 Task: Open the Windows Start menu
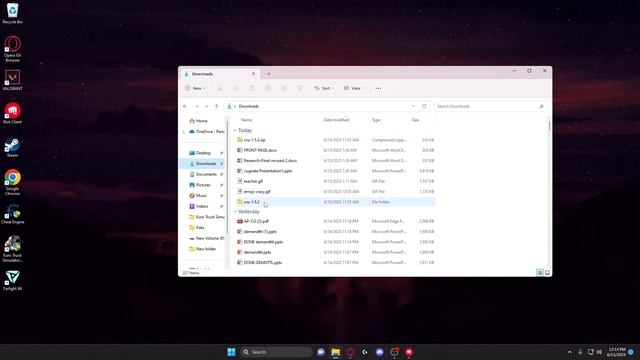point(231,352)
